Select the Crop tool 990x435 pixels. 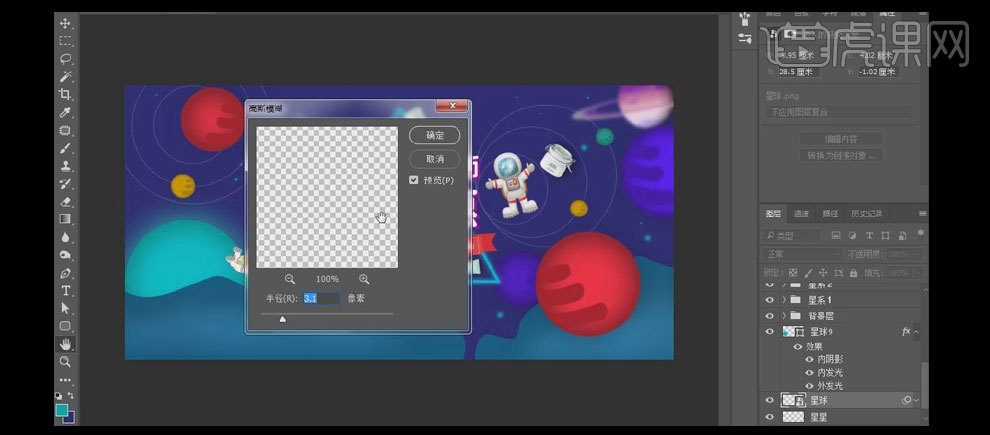[x=65, y=95]
